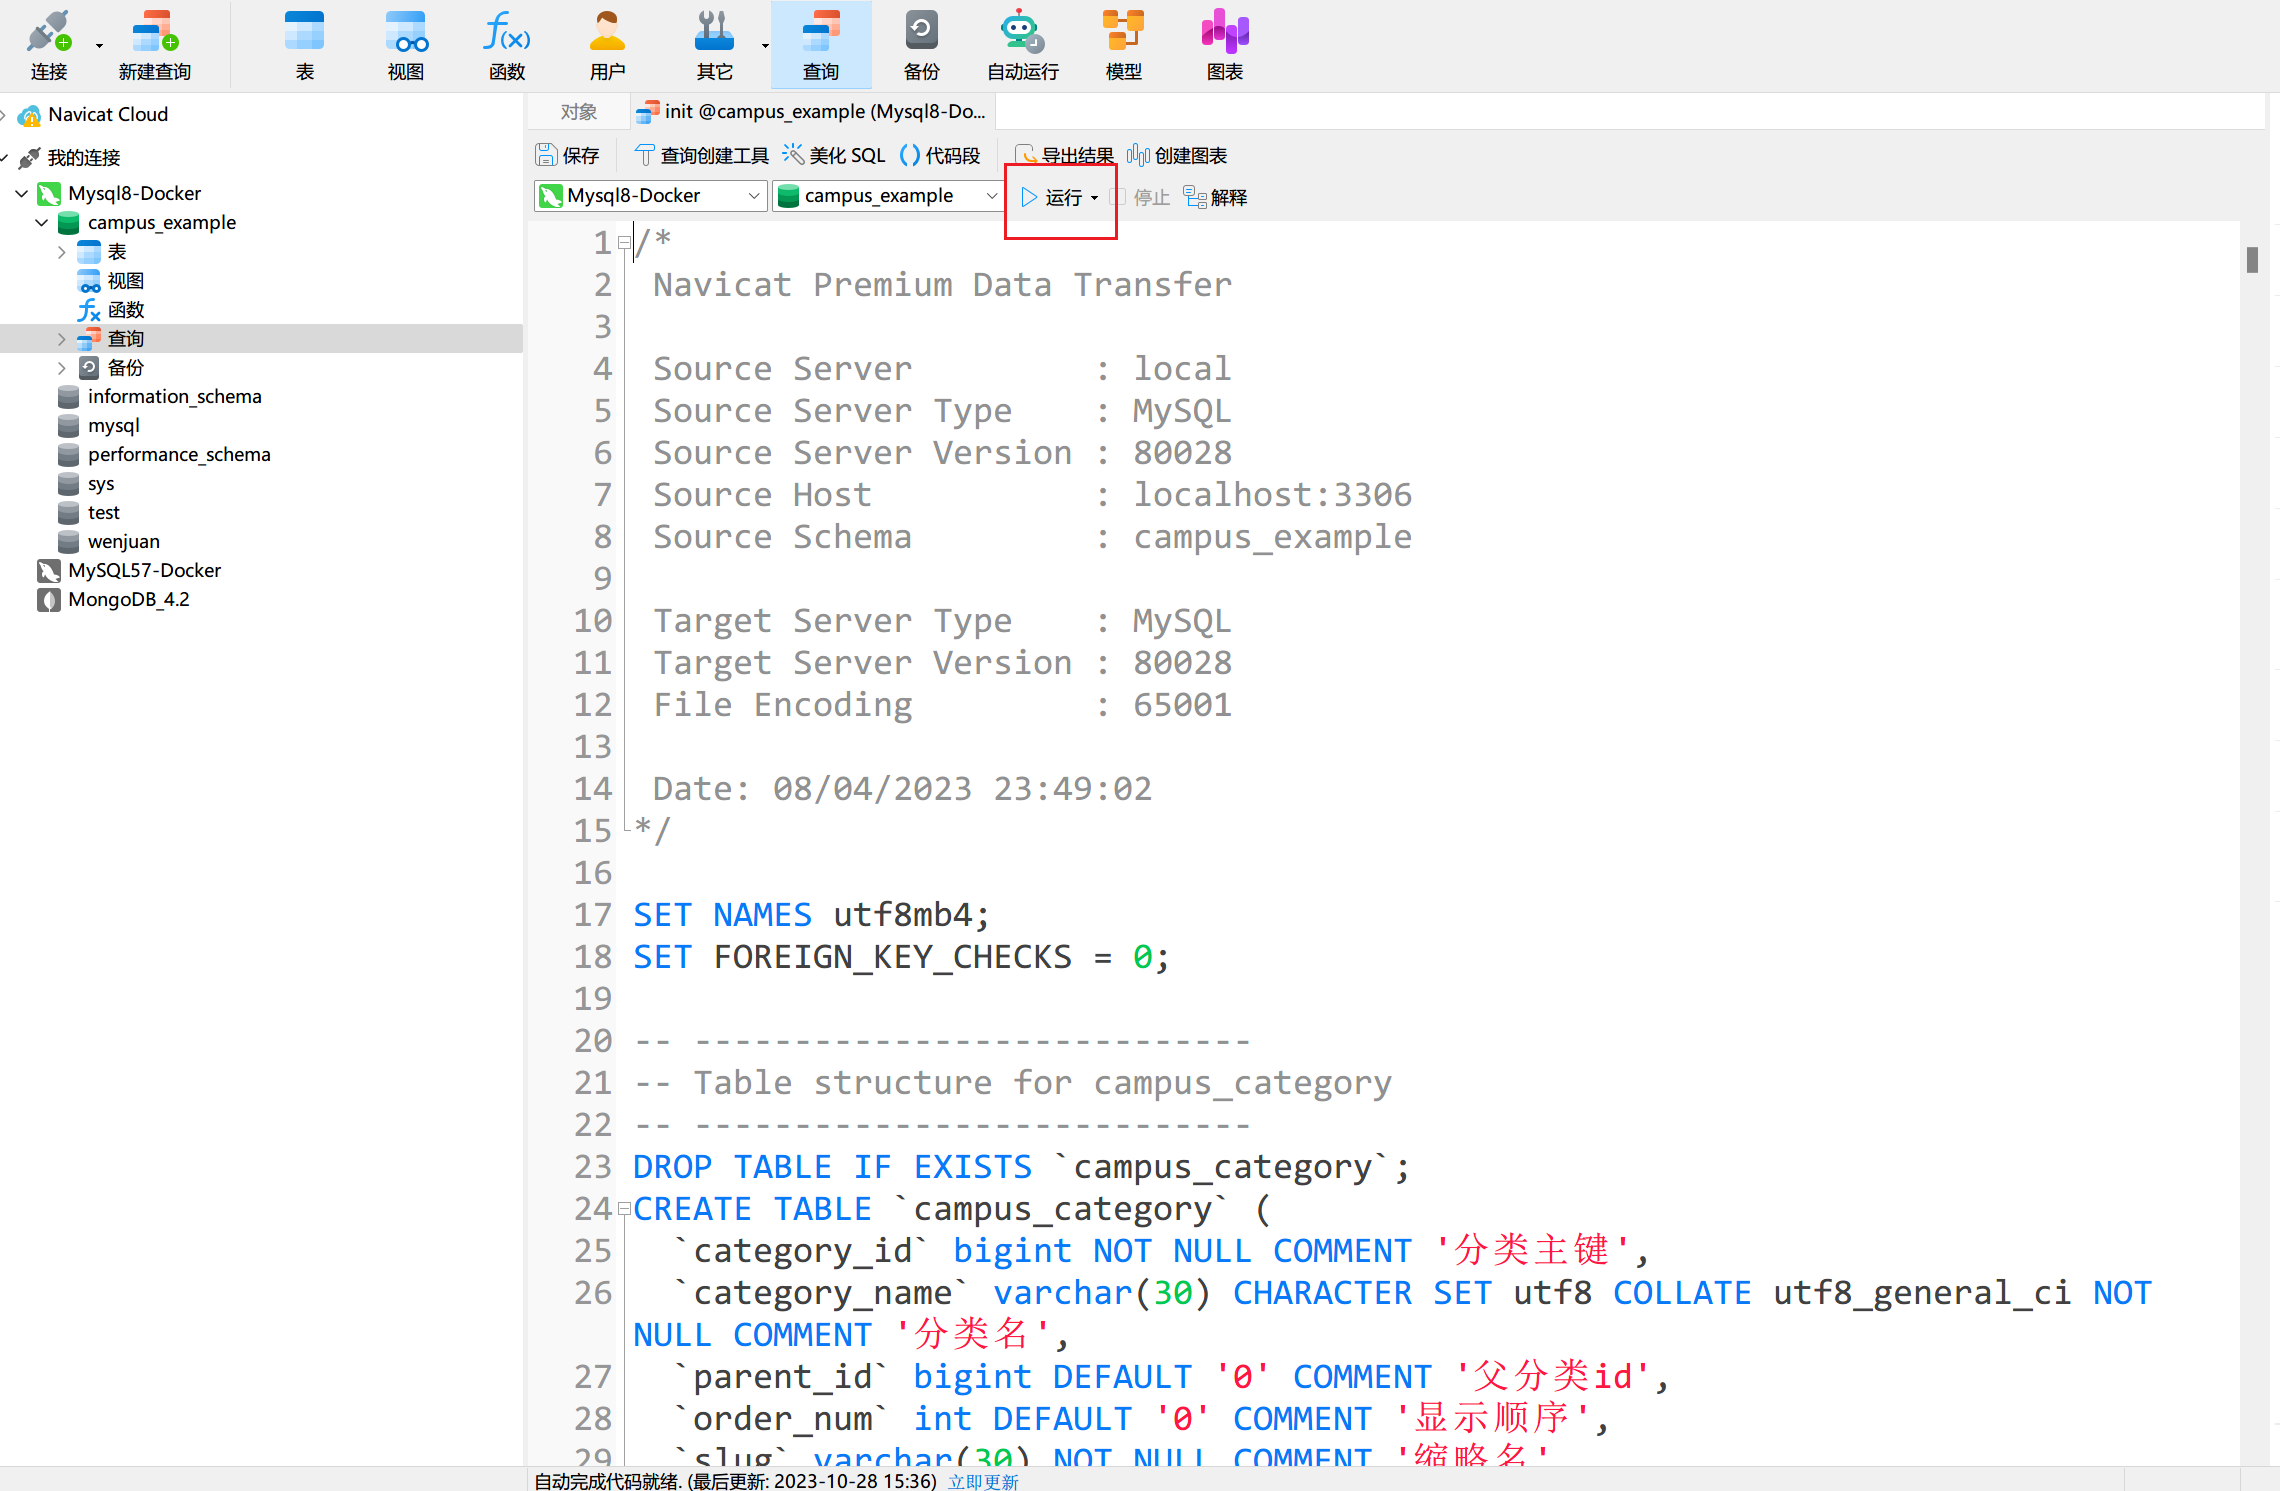Screen dimensions: 2280x1491
Task: Click the auto-complete status text in status bar
Action: [735, 1481]
